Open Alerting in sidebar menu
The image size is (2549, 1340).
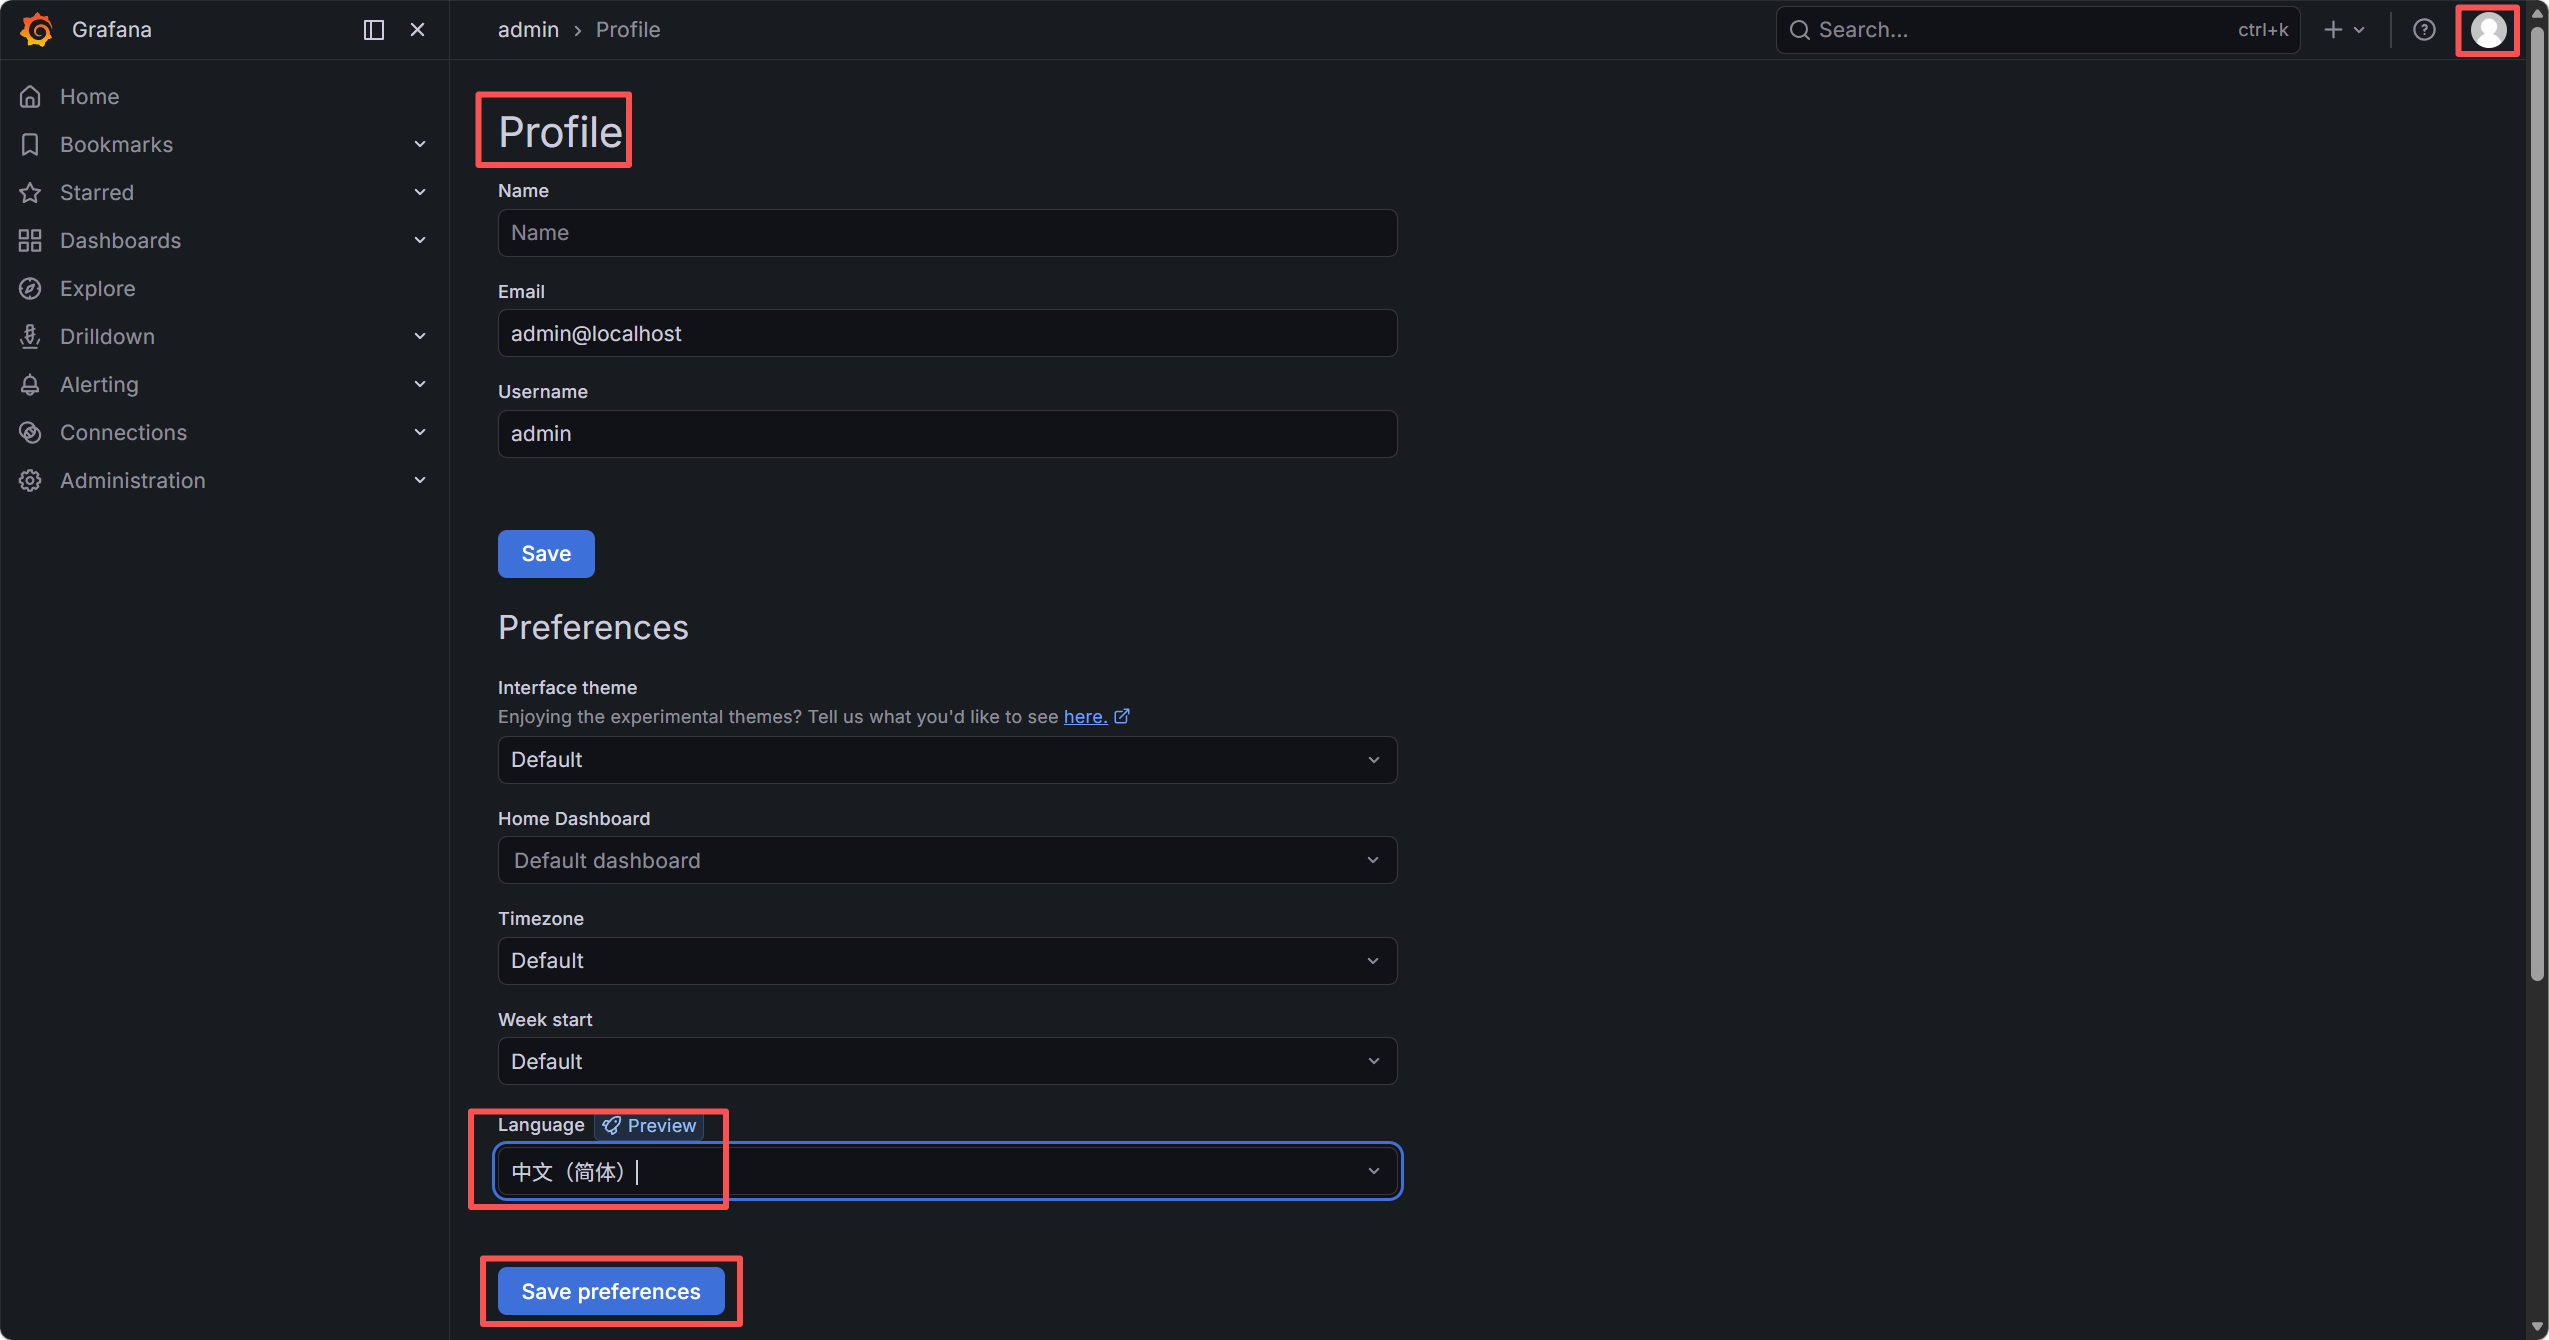pos(99,385)
